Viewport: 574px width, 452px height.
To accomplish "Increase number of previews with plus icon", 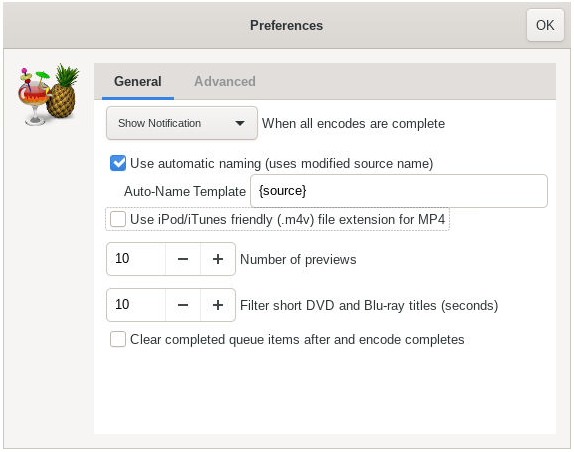I will click(x=218, y=259).
